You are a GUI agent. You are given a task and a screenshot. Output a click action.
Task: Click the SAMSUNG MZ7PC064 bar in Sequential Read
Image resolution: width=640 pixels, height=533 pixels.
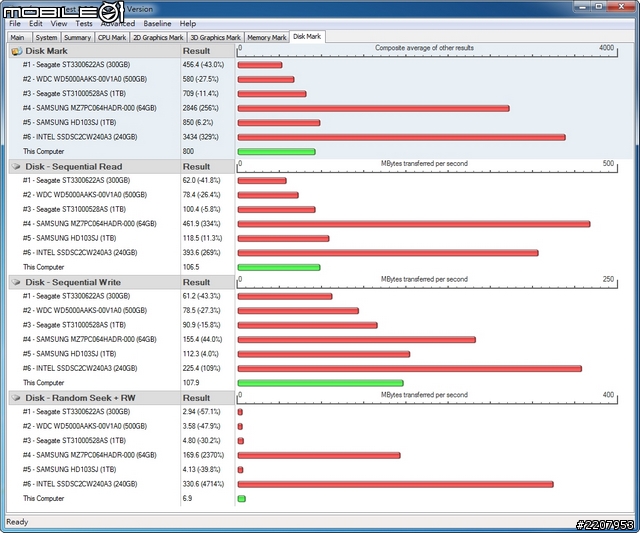pyautogui.click(x=414, y=224)
